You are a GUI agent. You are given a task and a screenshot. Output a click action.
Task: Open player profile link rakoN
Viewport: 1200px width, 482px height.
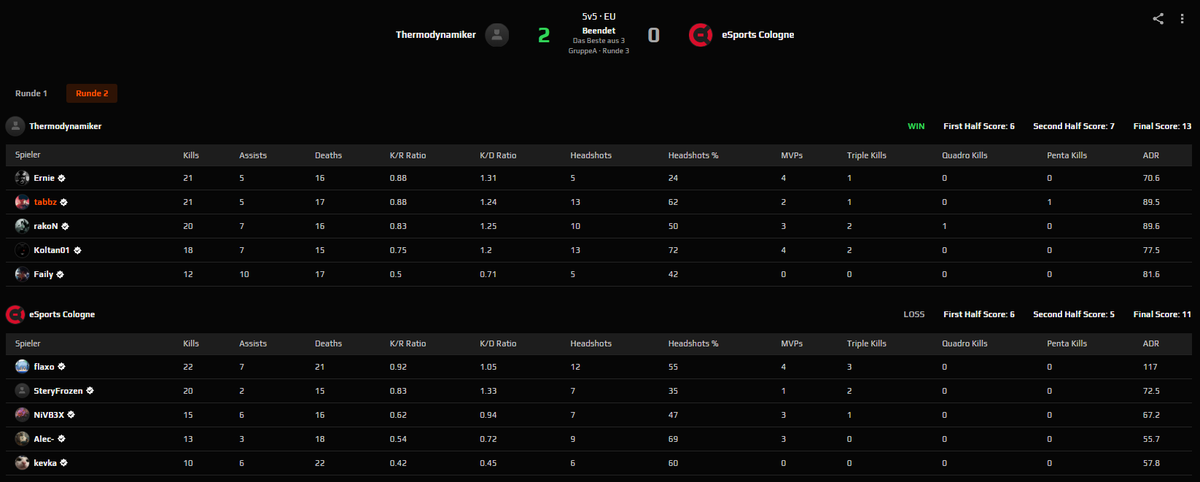(46, 225)
